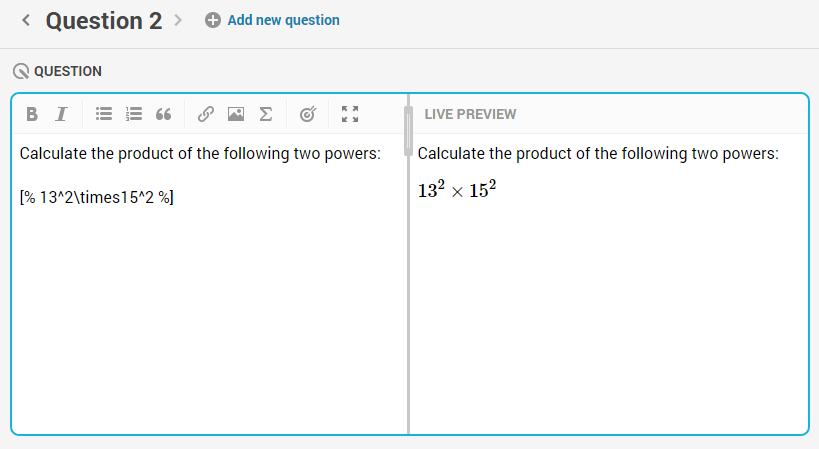Click the Add new question link
The image size is (819, 449).
[283, 20]
